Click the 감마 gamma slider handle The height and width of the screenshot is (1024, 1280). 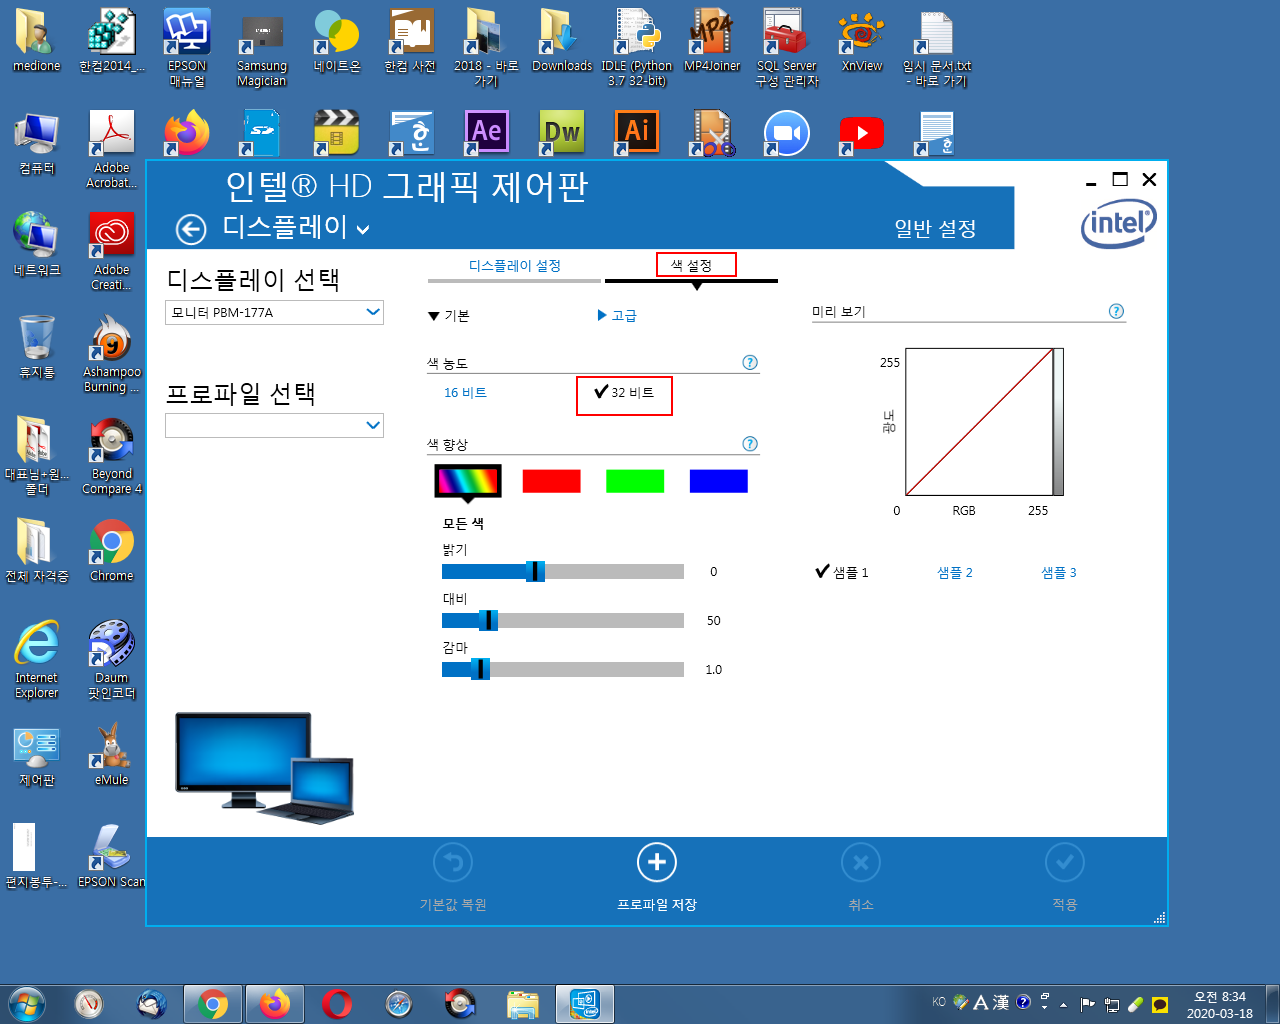480,669
